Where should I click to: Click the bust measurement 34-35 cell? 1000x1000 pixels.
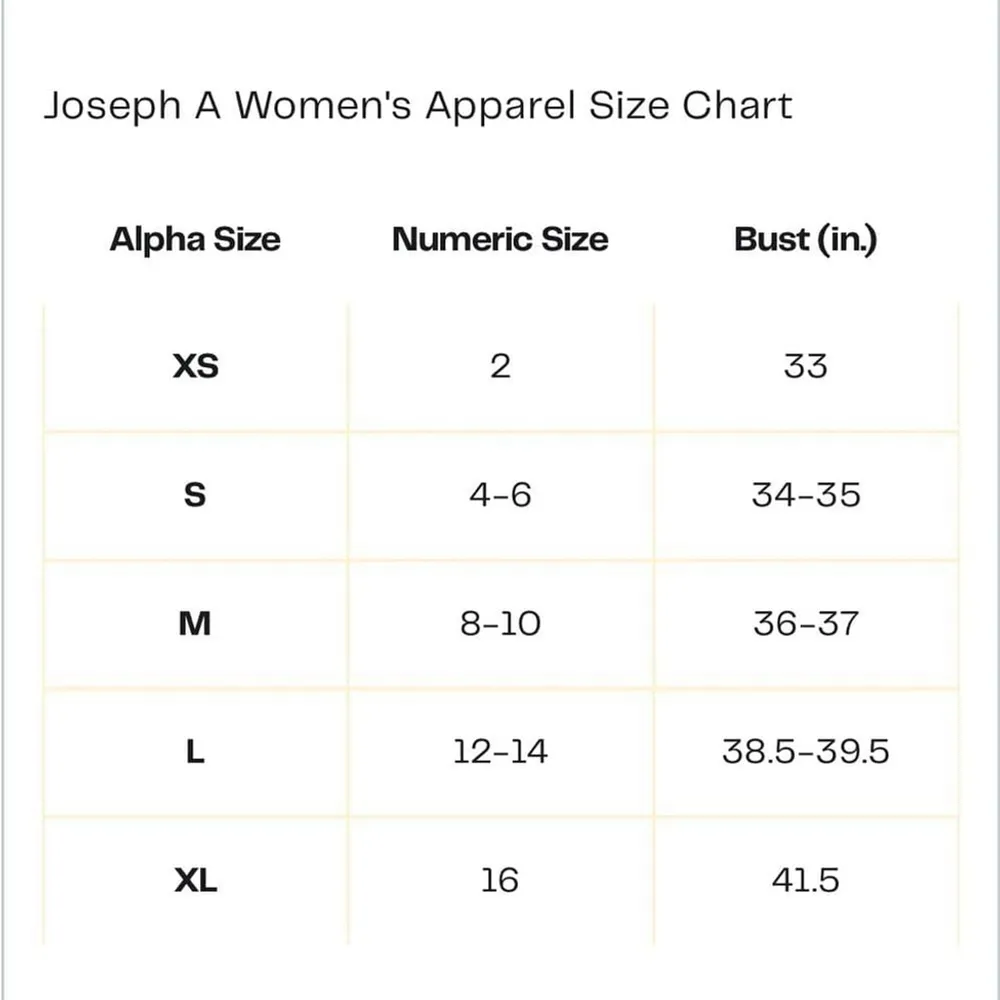[x=805, y=494]
